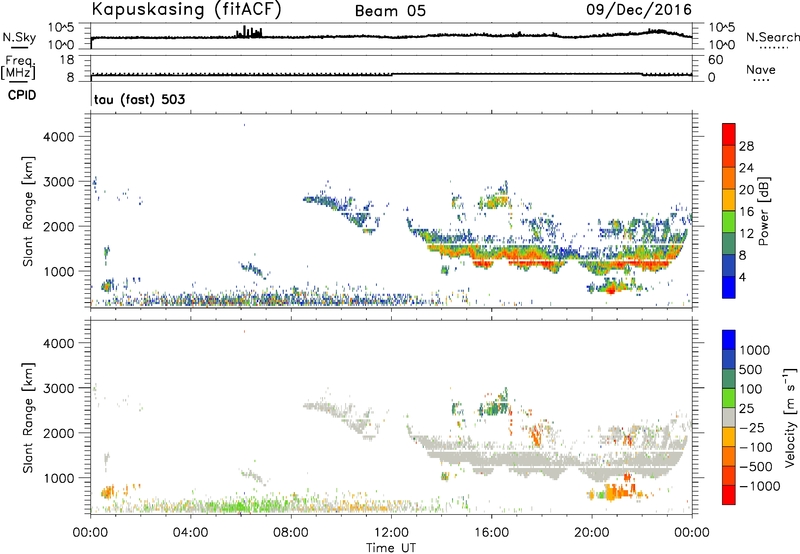Click the orange velocity patch near 21:00 at 600 km

pos(616,493)
